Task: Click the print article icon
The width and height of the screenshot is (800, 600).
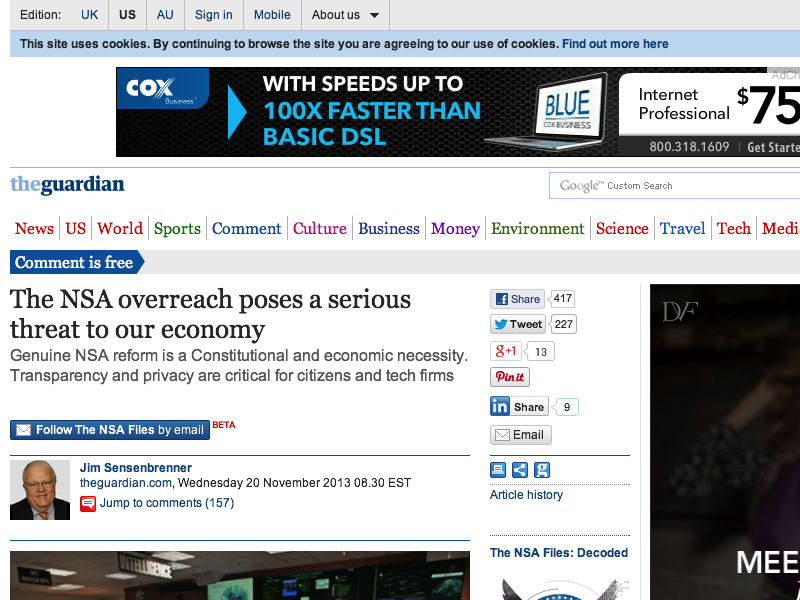Action: (x=498, y=470)
